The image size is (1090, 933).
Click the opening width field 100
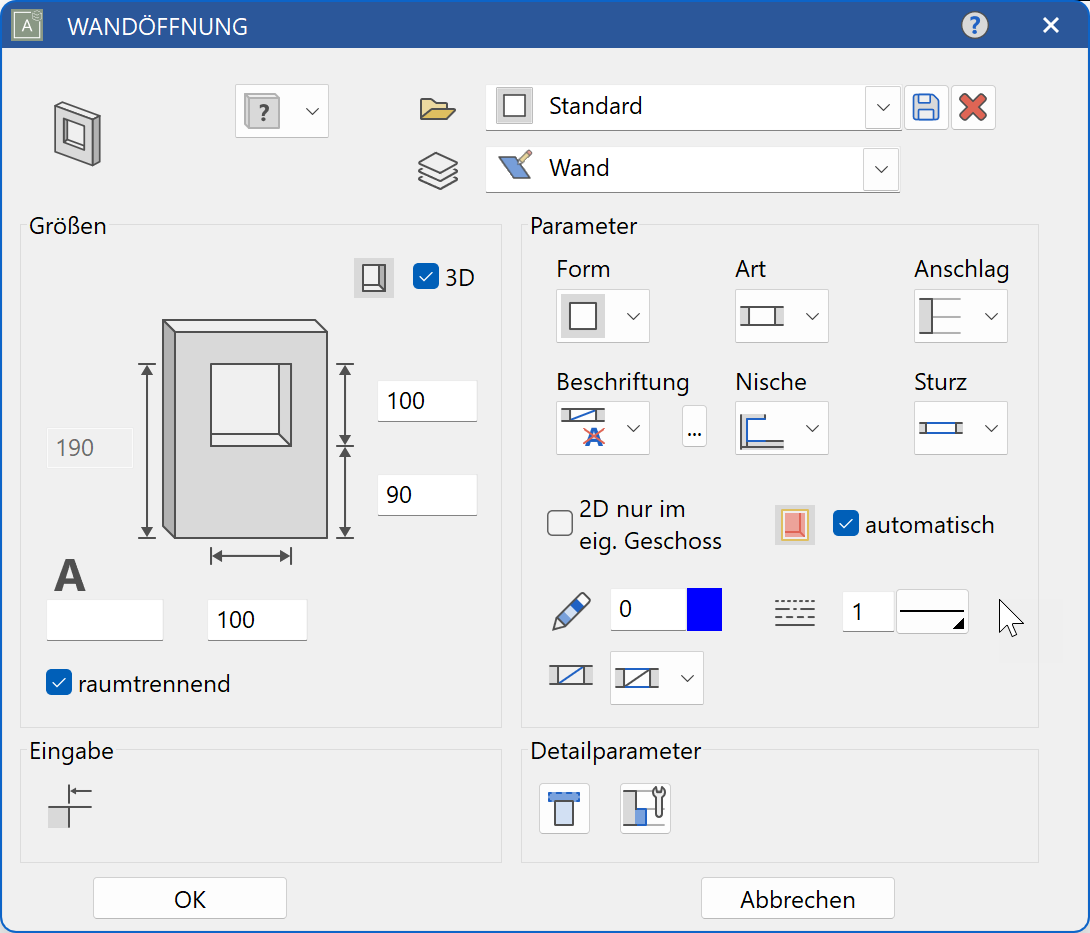(257, 620)
